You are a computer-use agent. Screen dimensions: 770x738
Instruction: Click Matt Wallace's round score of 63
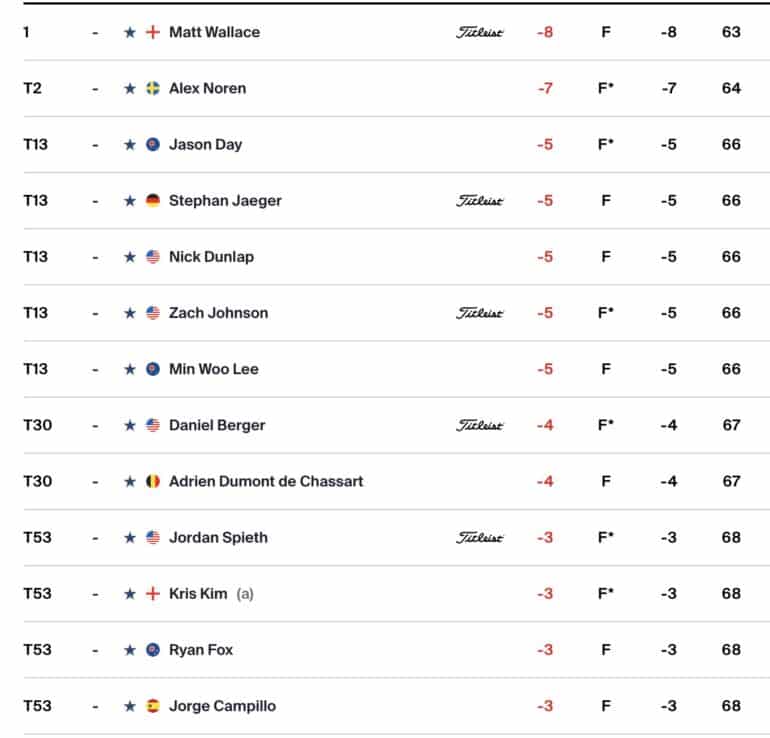tap(731, 32)
